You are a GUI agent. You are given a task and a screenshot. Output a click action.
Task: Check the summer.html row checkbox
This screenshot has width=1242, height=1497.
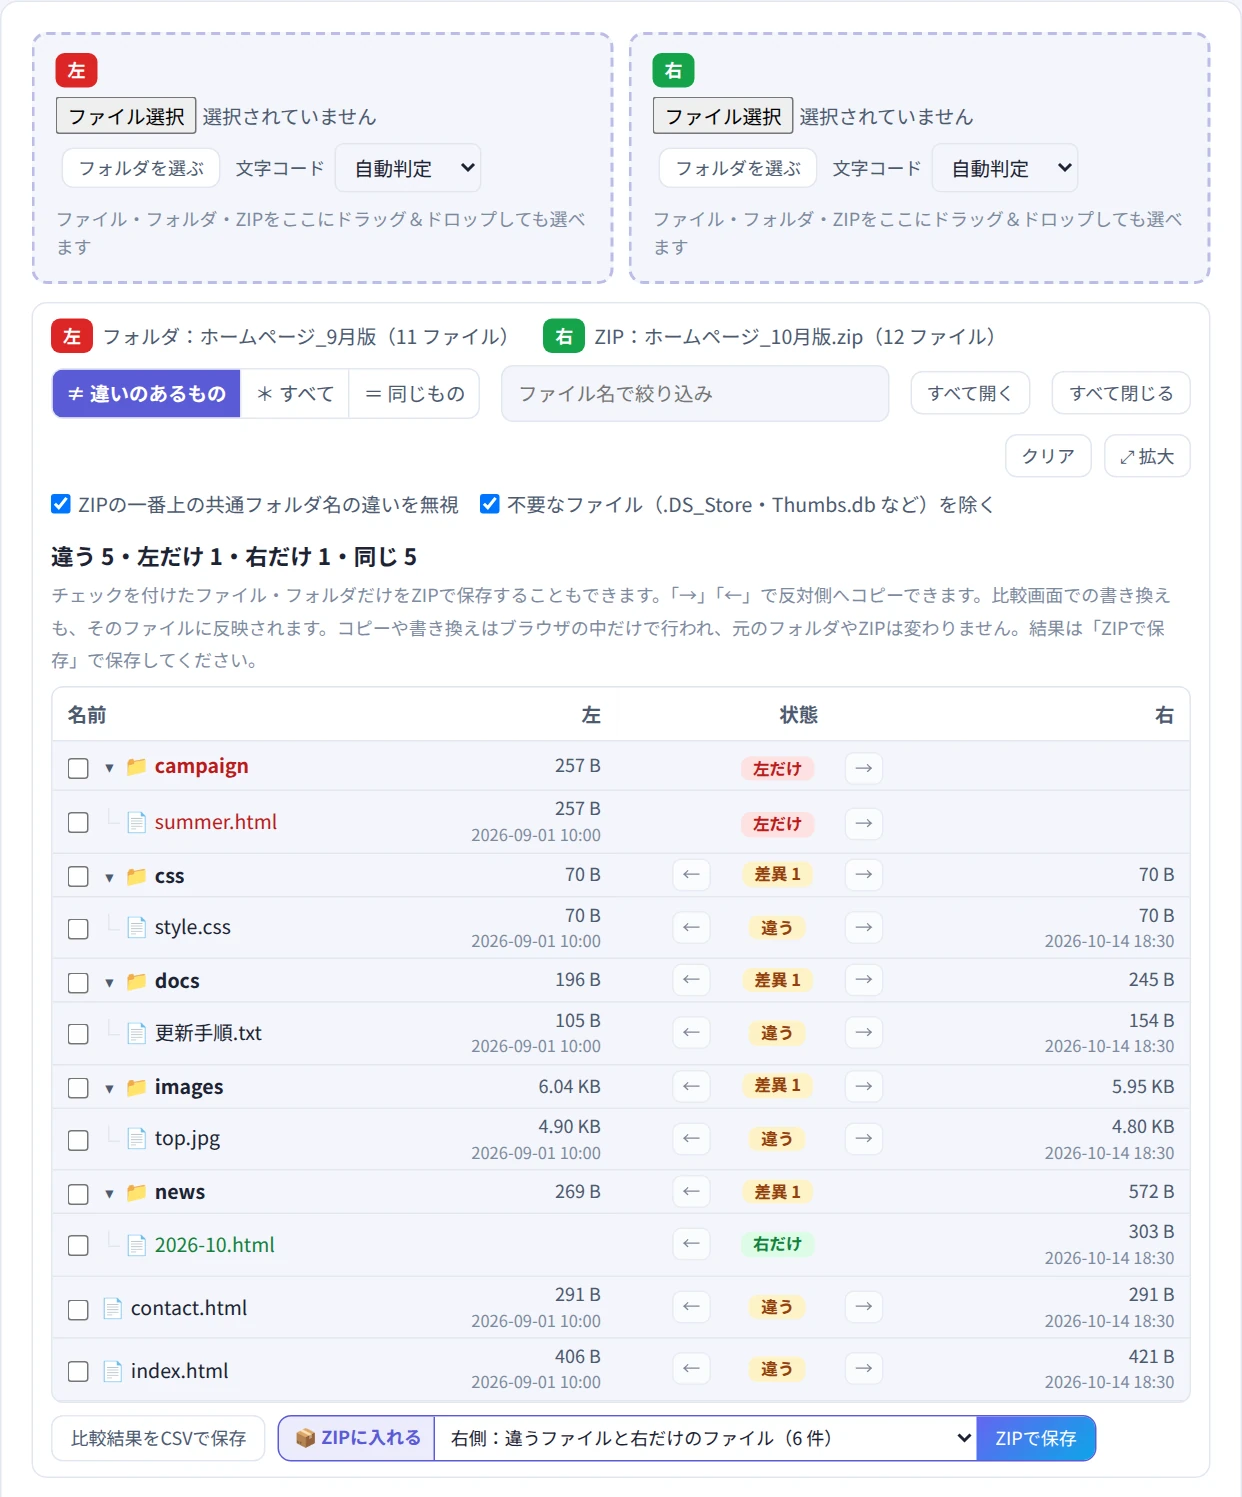pos(78,822)
